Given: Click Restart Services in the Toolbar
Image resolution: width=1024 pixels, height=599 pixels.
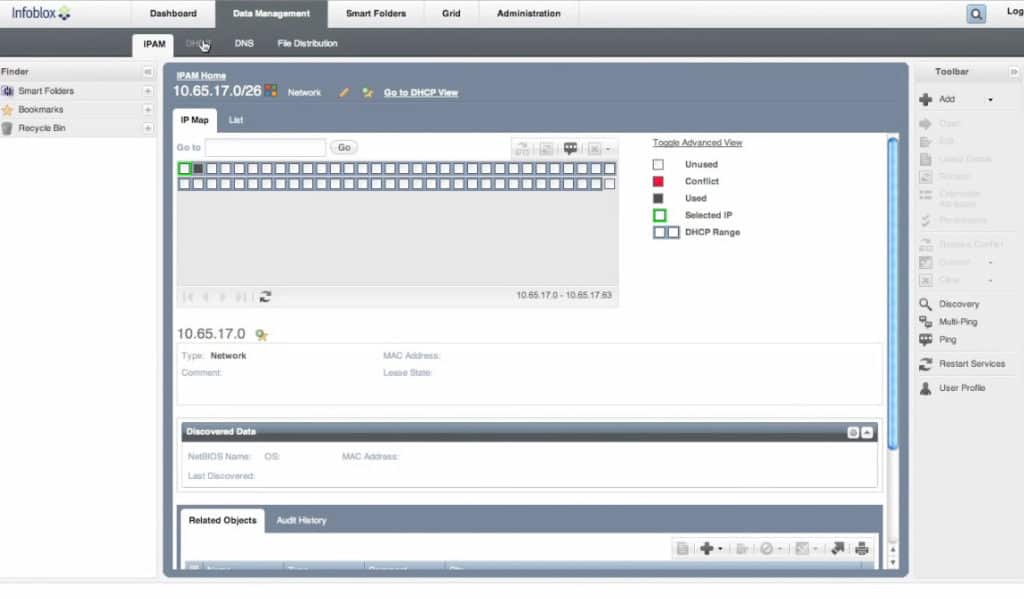Looking at the screenshot, I should [x=962, y=364].
